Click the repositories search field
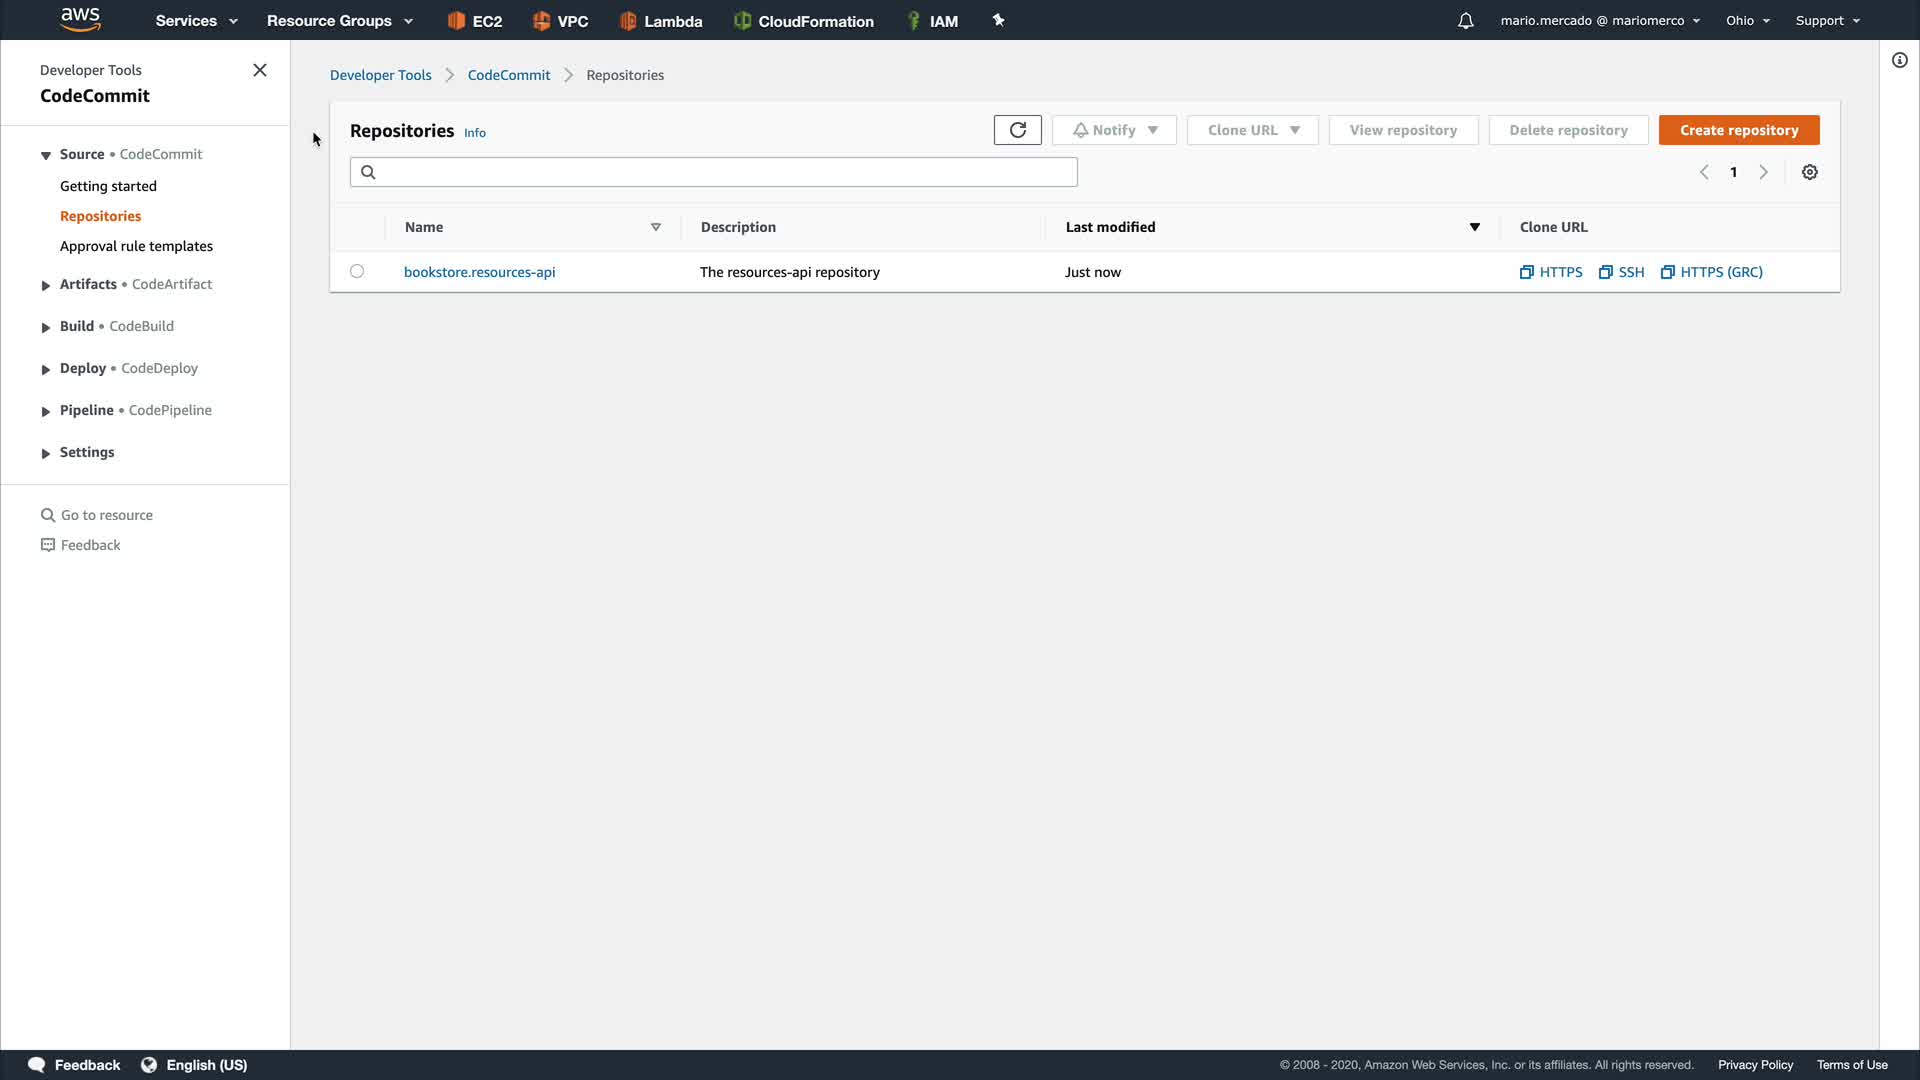Screen dimensions: 1920x1080 click(713, 172)
